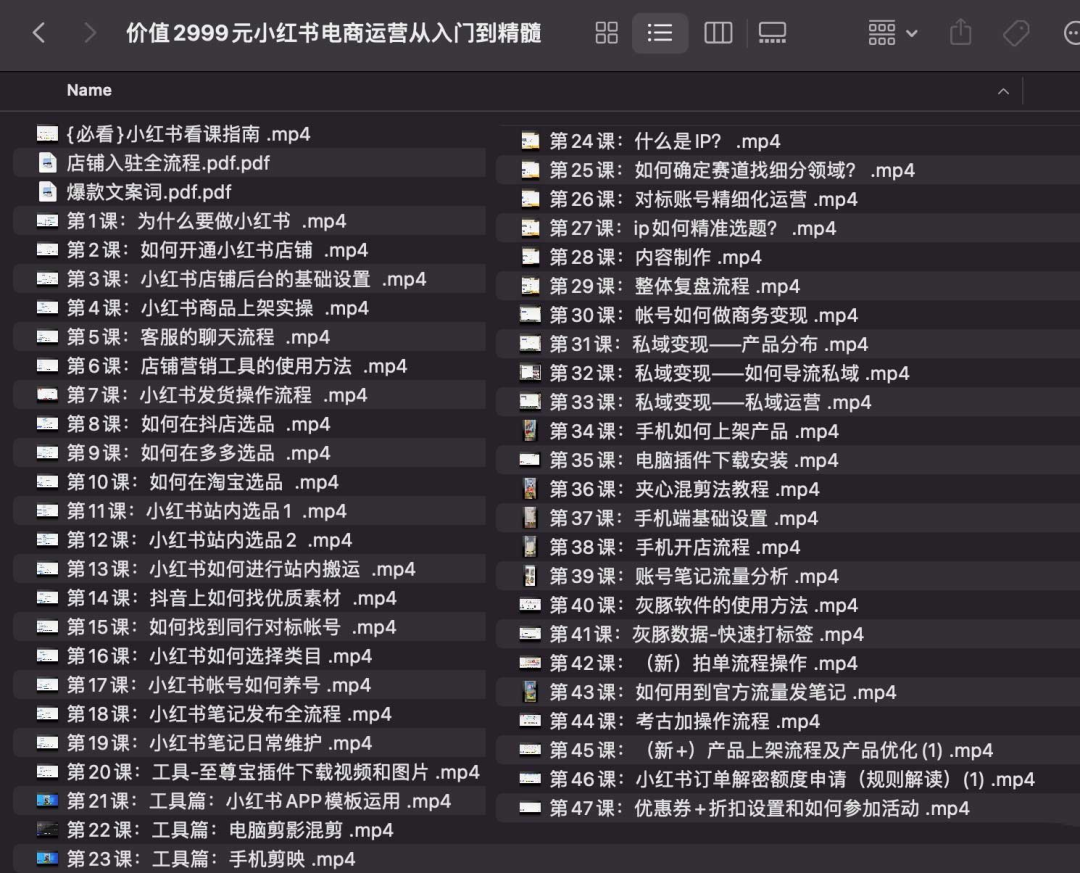Click thumbnail of 第32课：如何导流私域

530,373
